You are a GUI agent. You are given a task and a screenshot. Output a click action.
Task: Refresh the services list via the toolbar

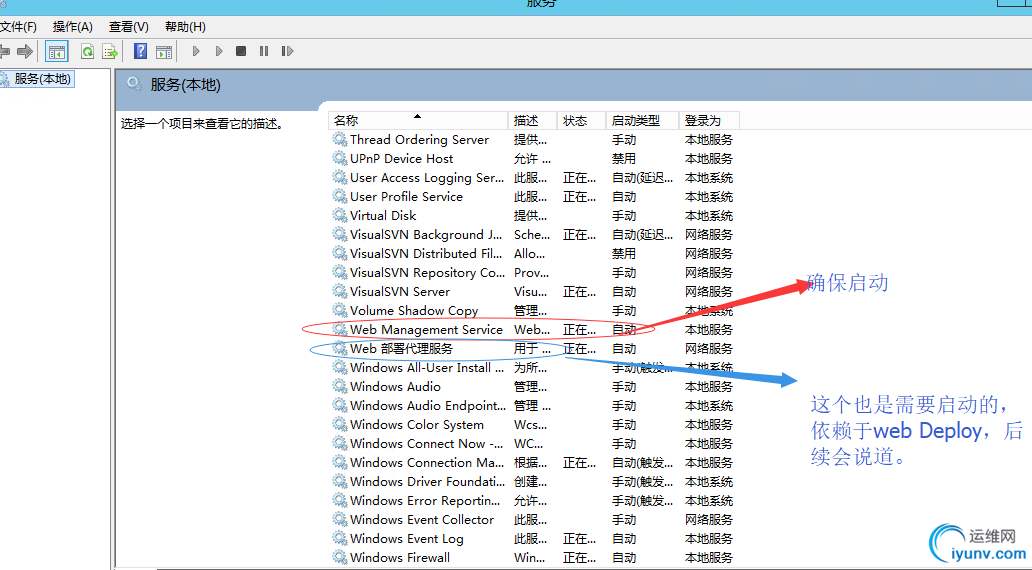point(87,51)
